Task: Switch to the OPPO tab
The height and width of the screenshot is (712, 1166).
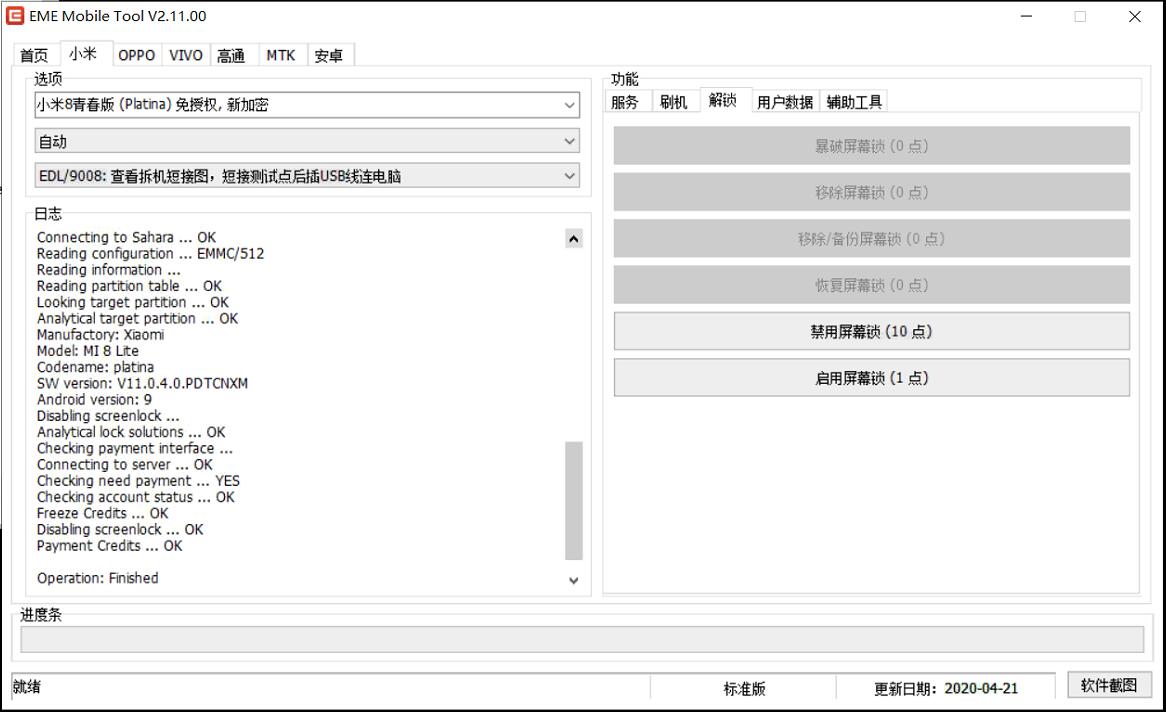Action: pyautogui.click(x=137, y=55)
